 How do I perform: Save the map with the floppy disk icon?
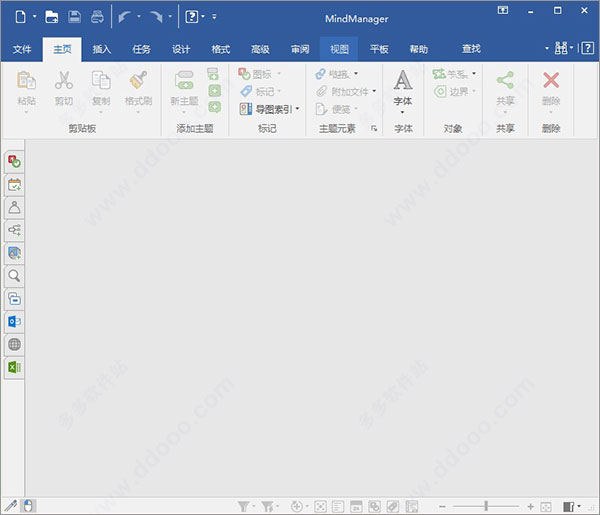(74, 16)
